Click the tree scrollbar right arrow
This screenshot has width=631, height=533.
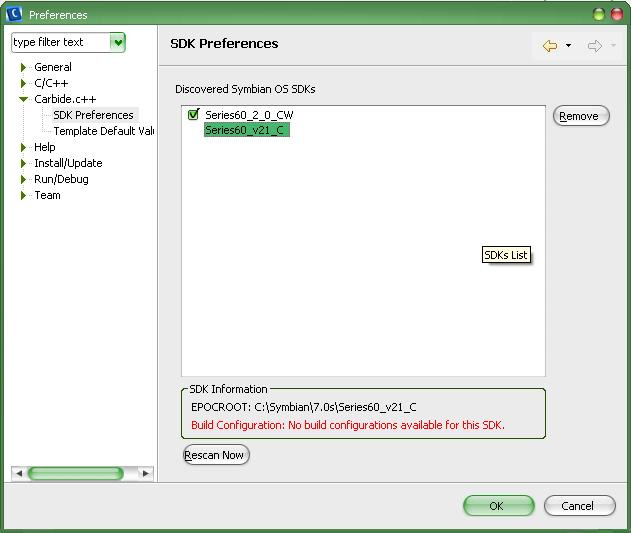146,473
